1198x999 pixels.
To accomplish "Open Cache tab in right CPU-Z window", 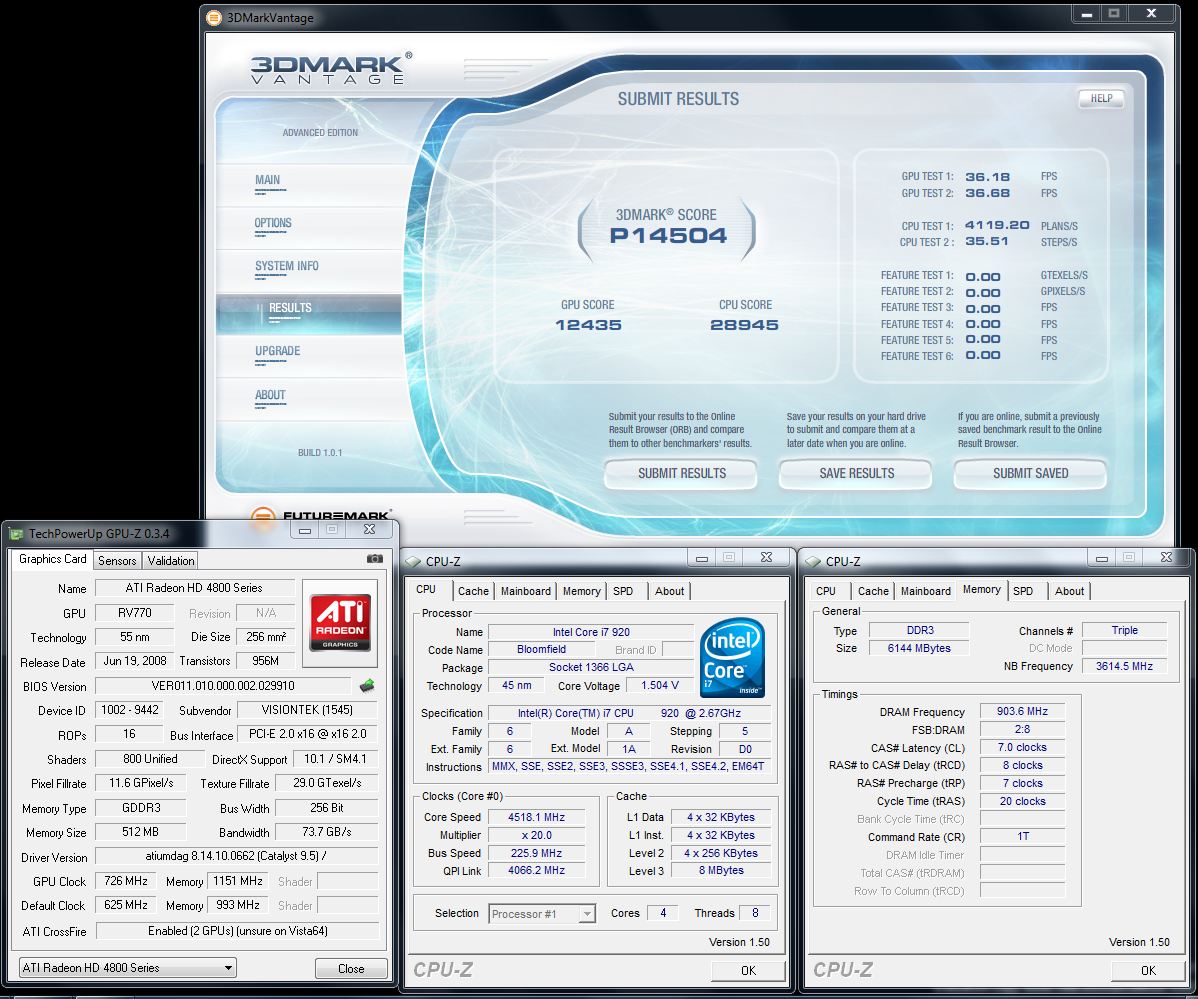I will 873,591.
